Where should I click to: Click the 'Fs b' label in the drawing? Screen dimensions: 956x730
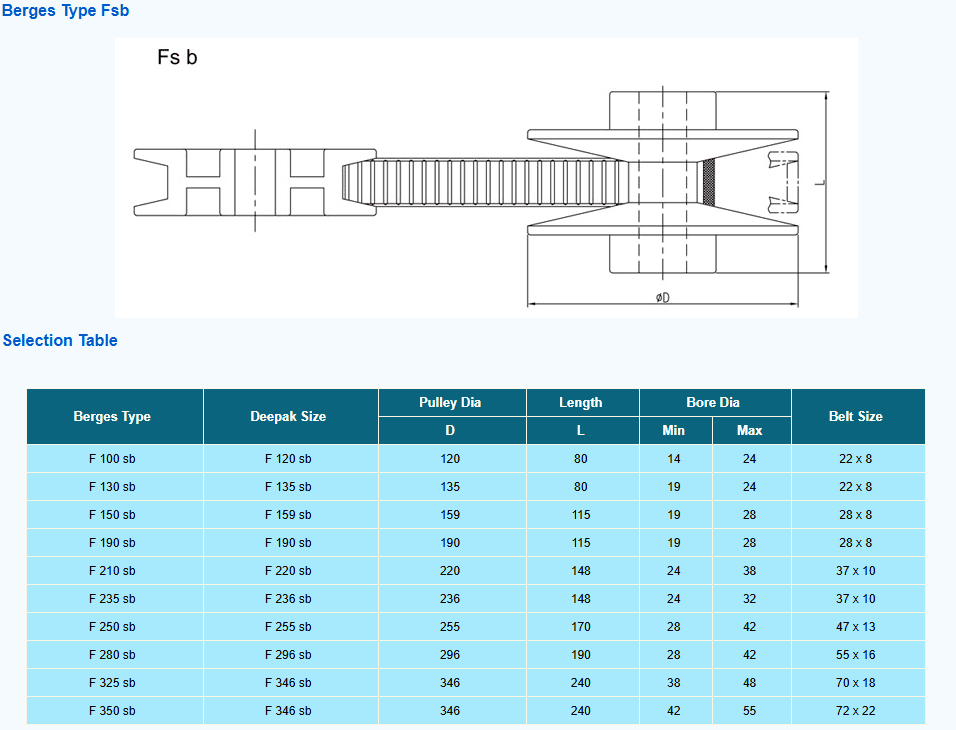[x=177, y=57]
